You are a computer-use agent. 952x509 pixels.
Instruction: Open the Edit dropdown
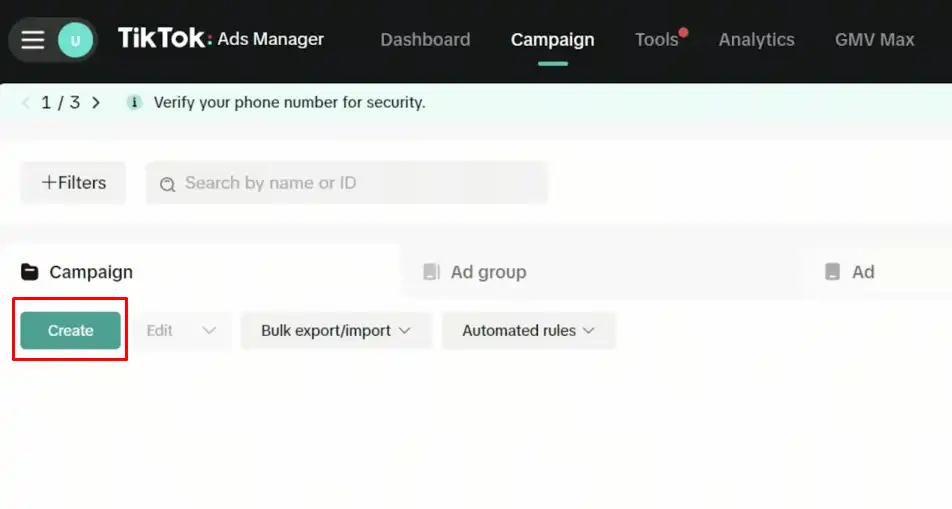click(182, 330)
